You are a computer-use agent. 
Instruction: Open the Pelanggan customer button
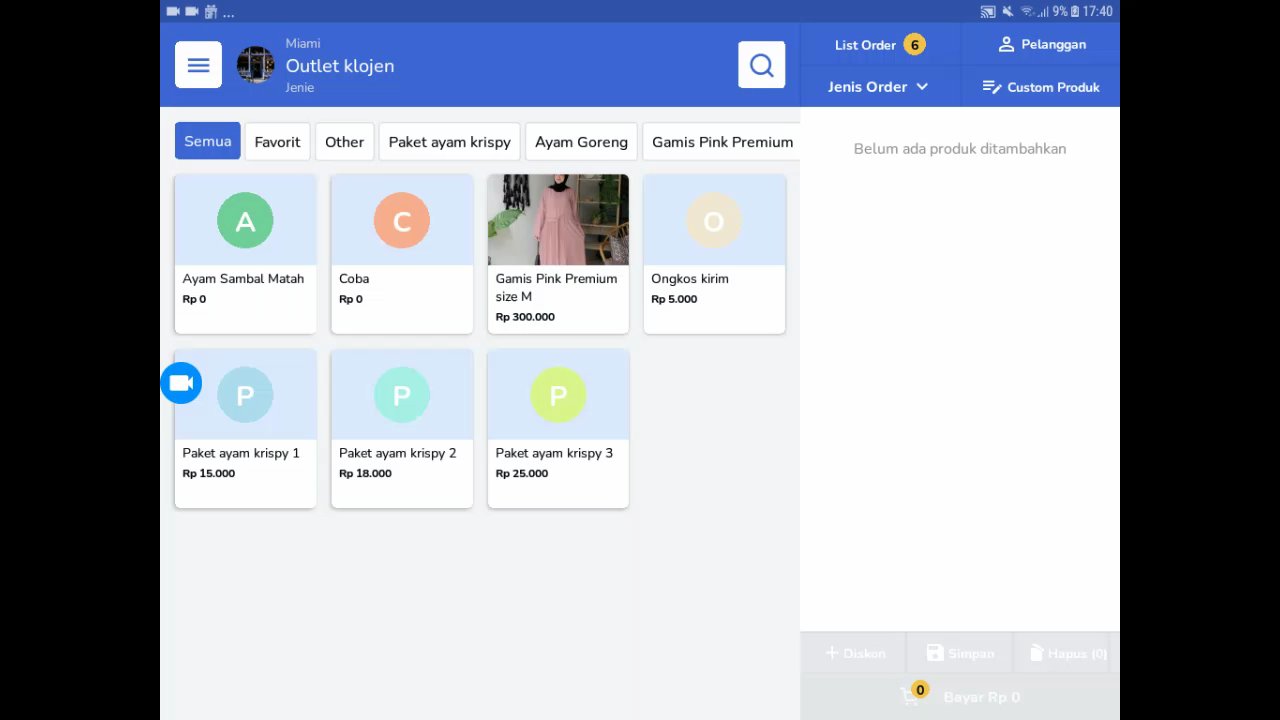click(x=1041, y=44)
